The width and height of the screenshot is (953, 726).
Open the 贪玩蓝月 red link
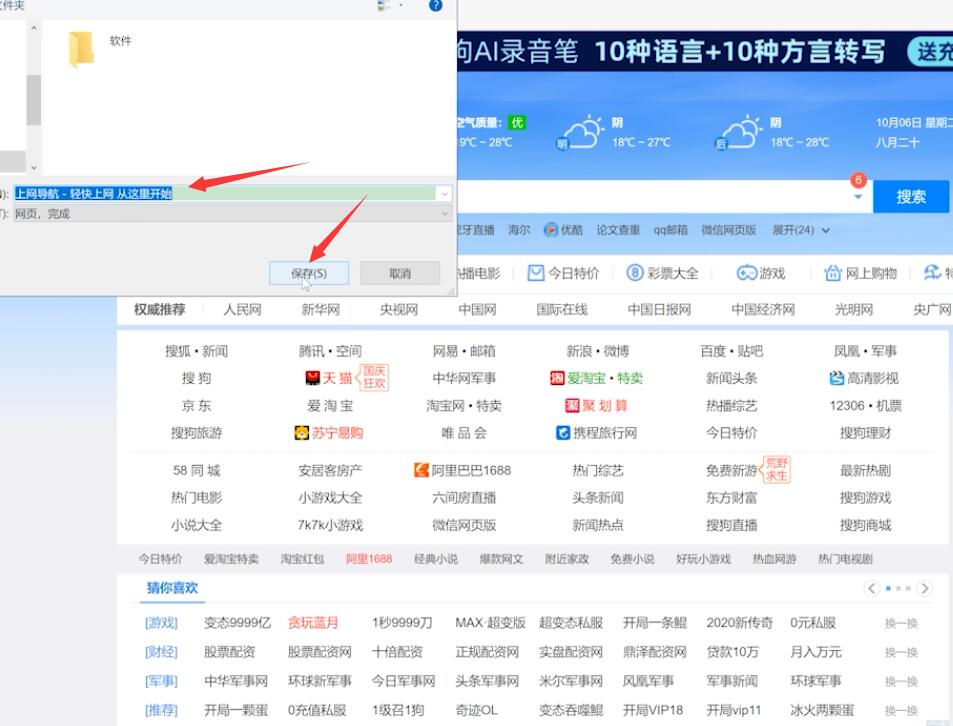(313, 623)
